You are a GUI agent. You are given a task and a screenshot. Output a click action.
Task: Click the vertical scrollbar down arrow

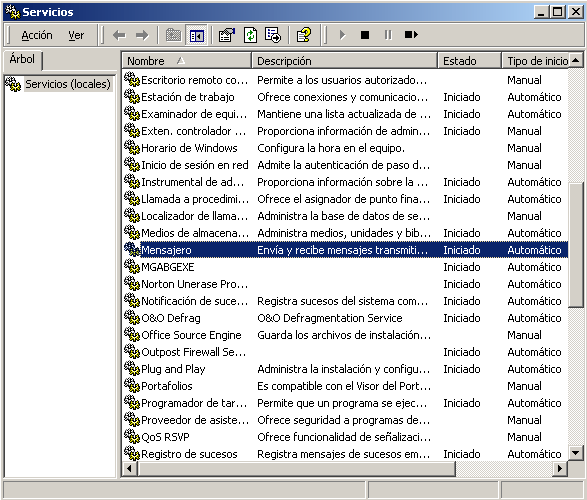pos(576,453)
